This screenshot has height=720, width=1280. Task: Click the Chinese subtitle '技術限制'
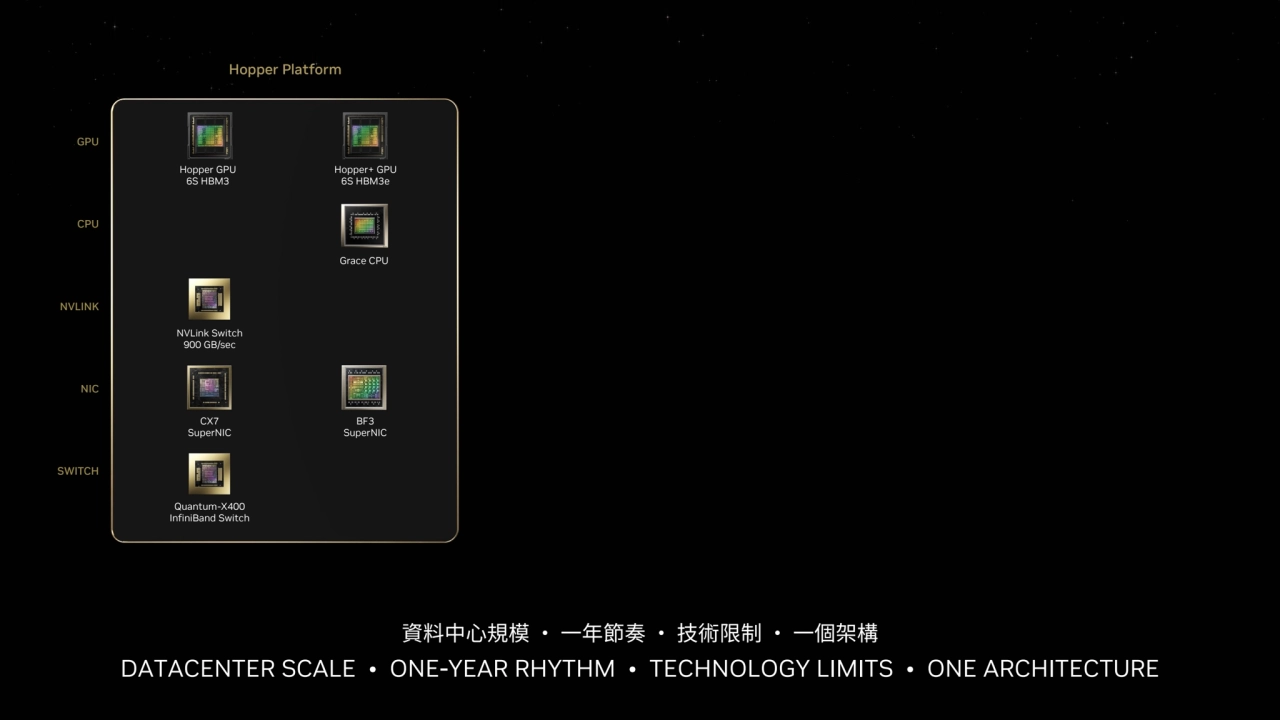point(719,633)
